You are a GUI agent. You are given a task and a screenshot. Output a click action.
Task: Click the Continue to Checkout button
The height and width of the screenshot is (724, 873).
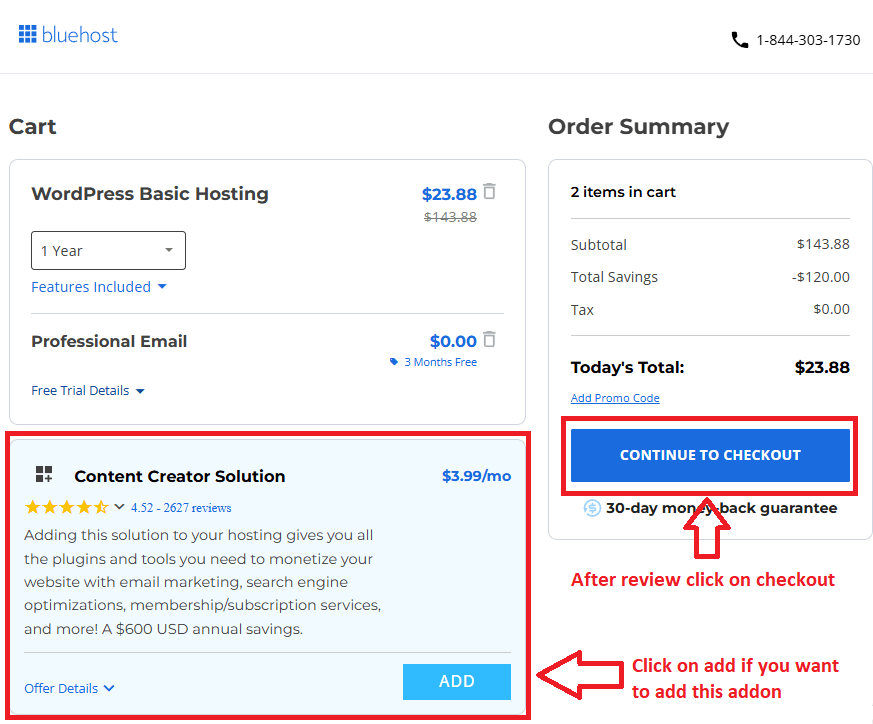pyautogui.click(x=709, y=455)
